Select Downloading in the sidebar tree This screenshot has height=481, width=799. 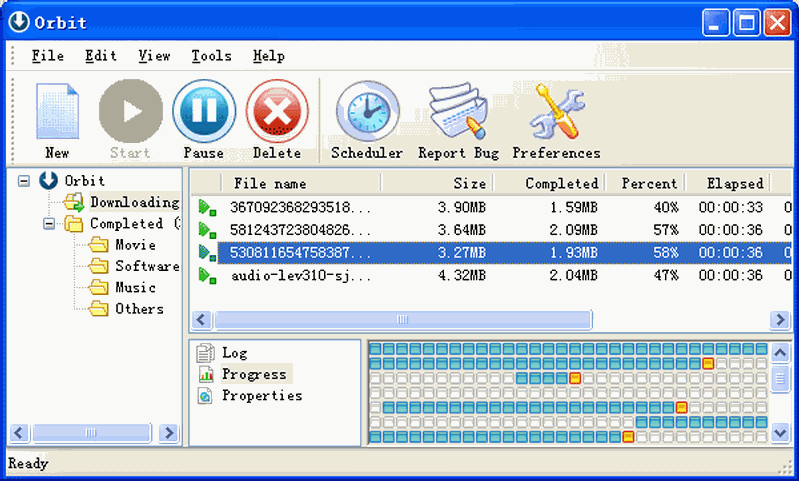click(x=134, y=203)
